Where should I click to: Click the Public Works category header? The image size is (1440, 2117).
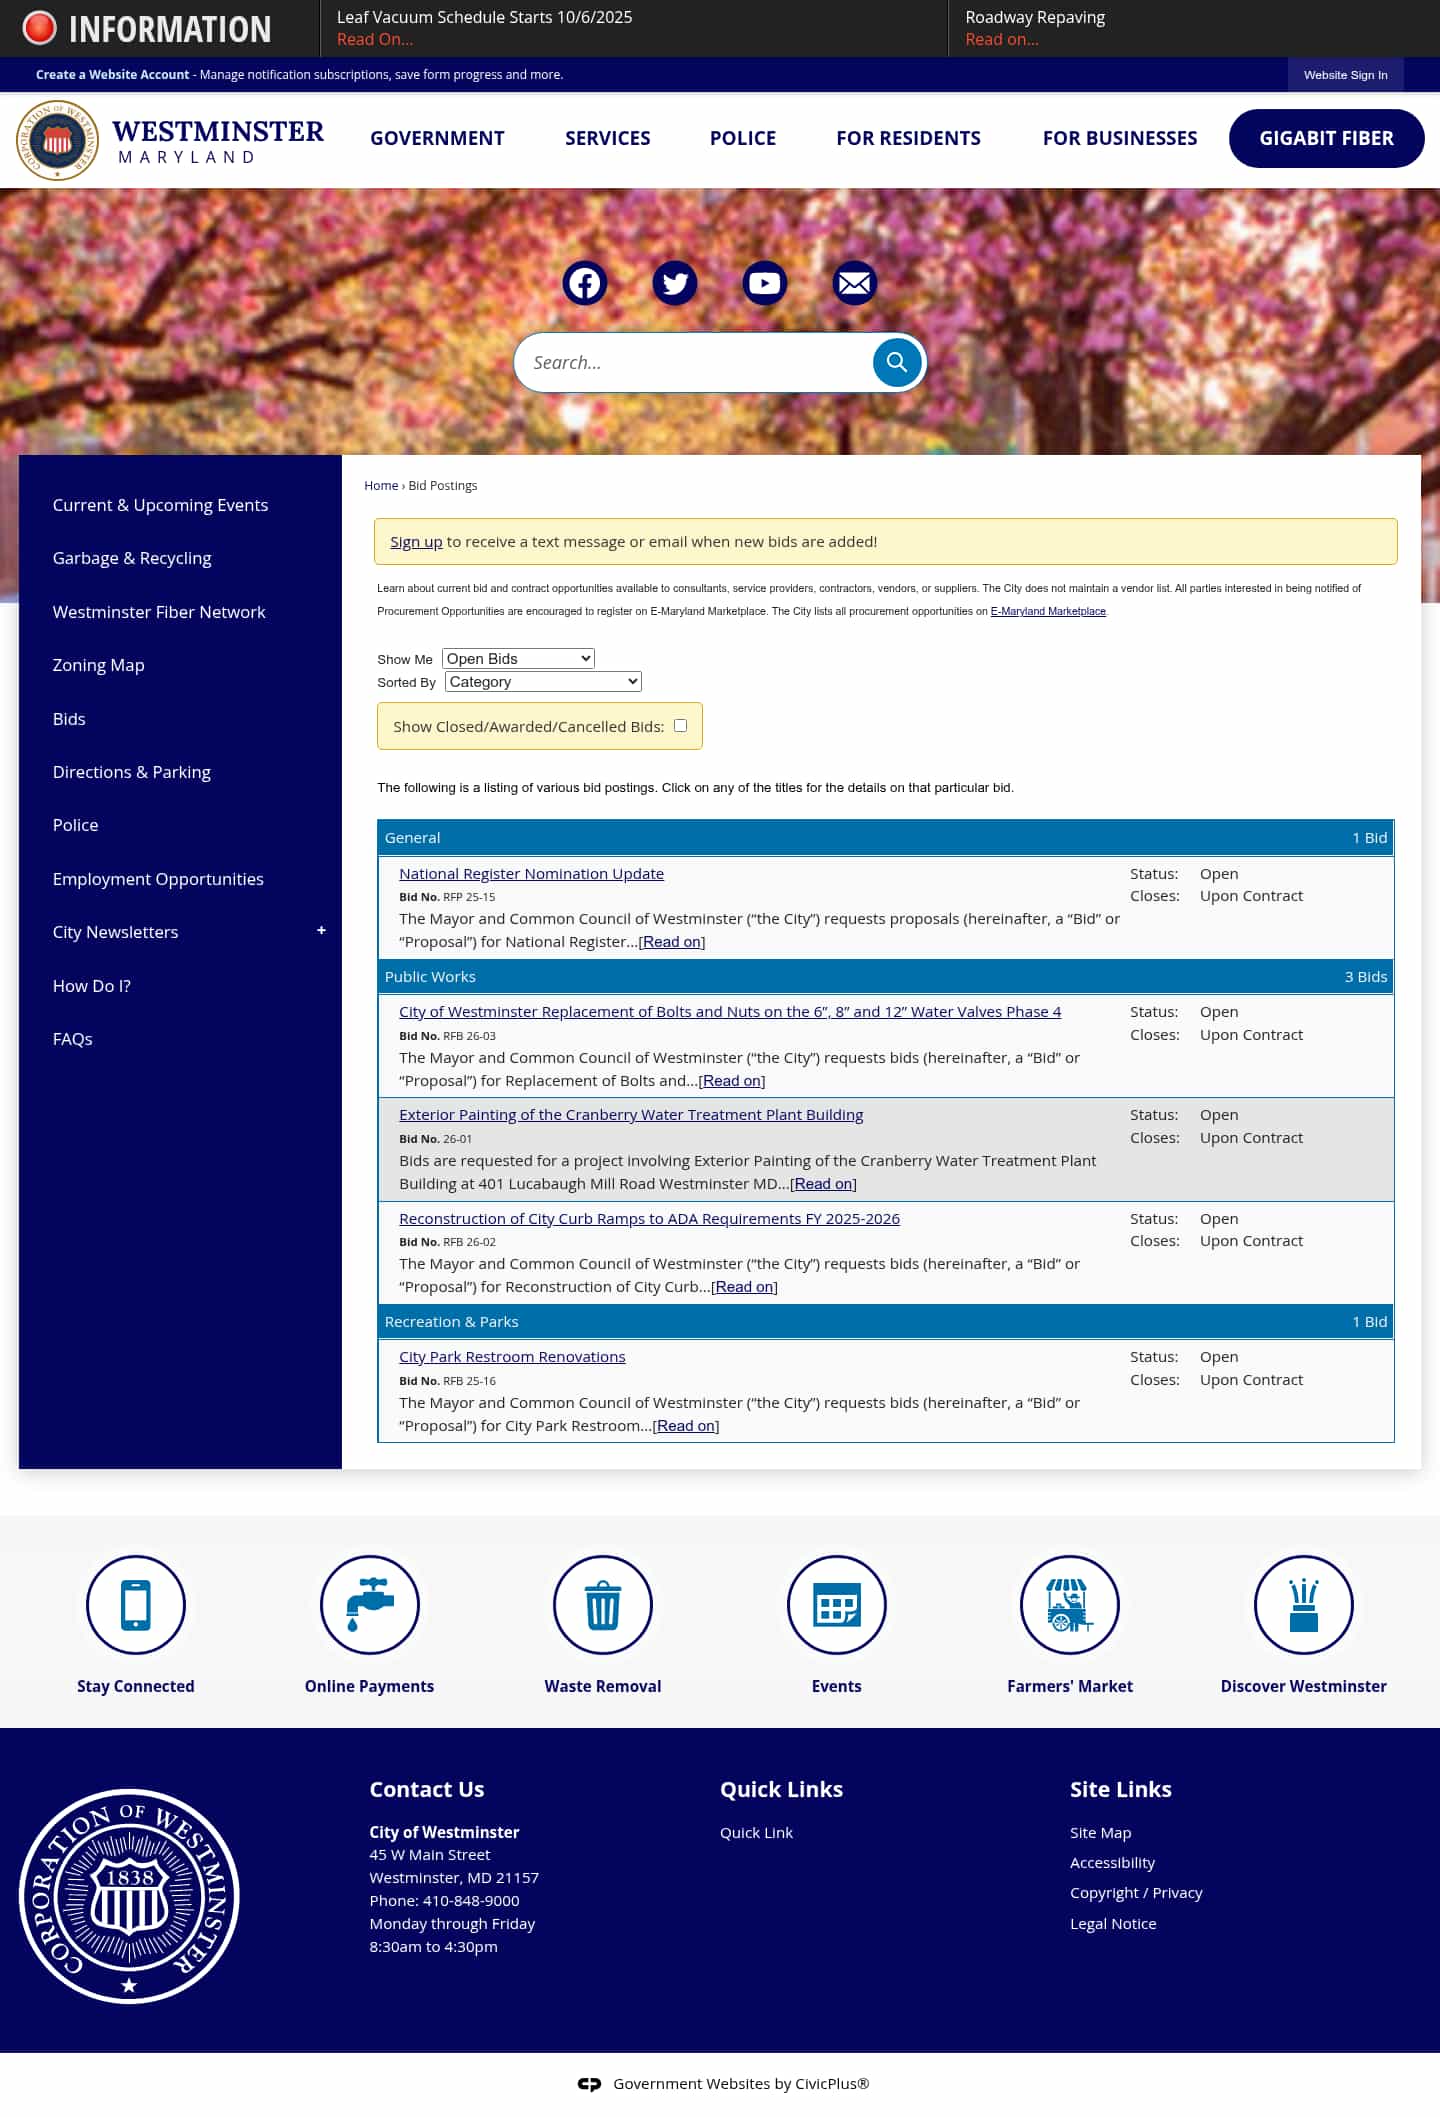point(886,977)
